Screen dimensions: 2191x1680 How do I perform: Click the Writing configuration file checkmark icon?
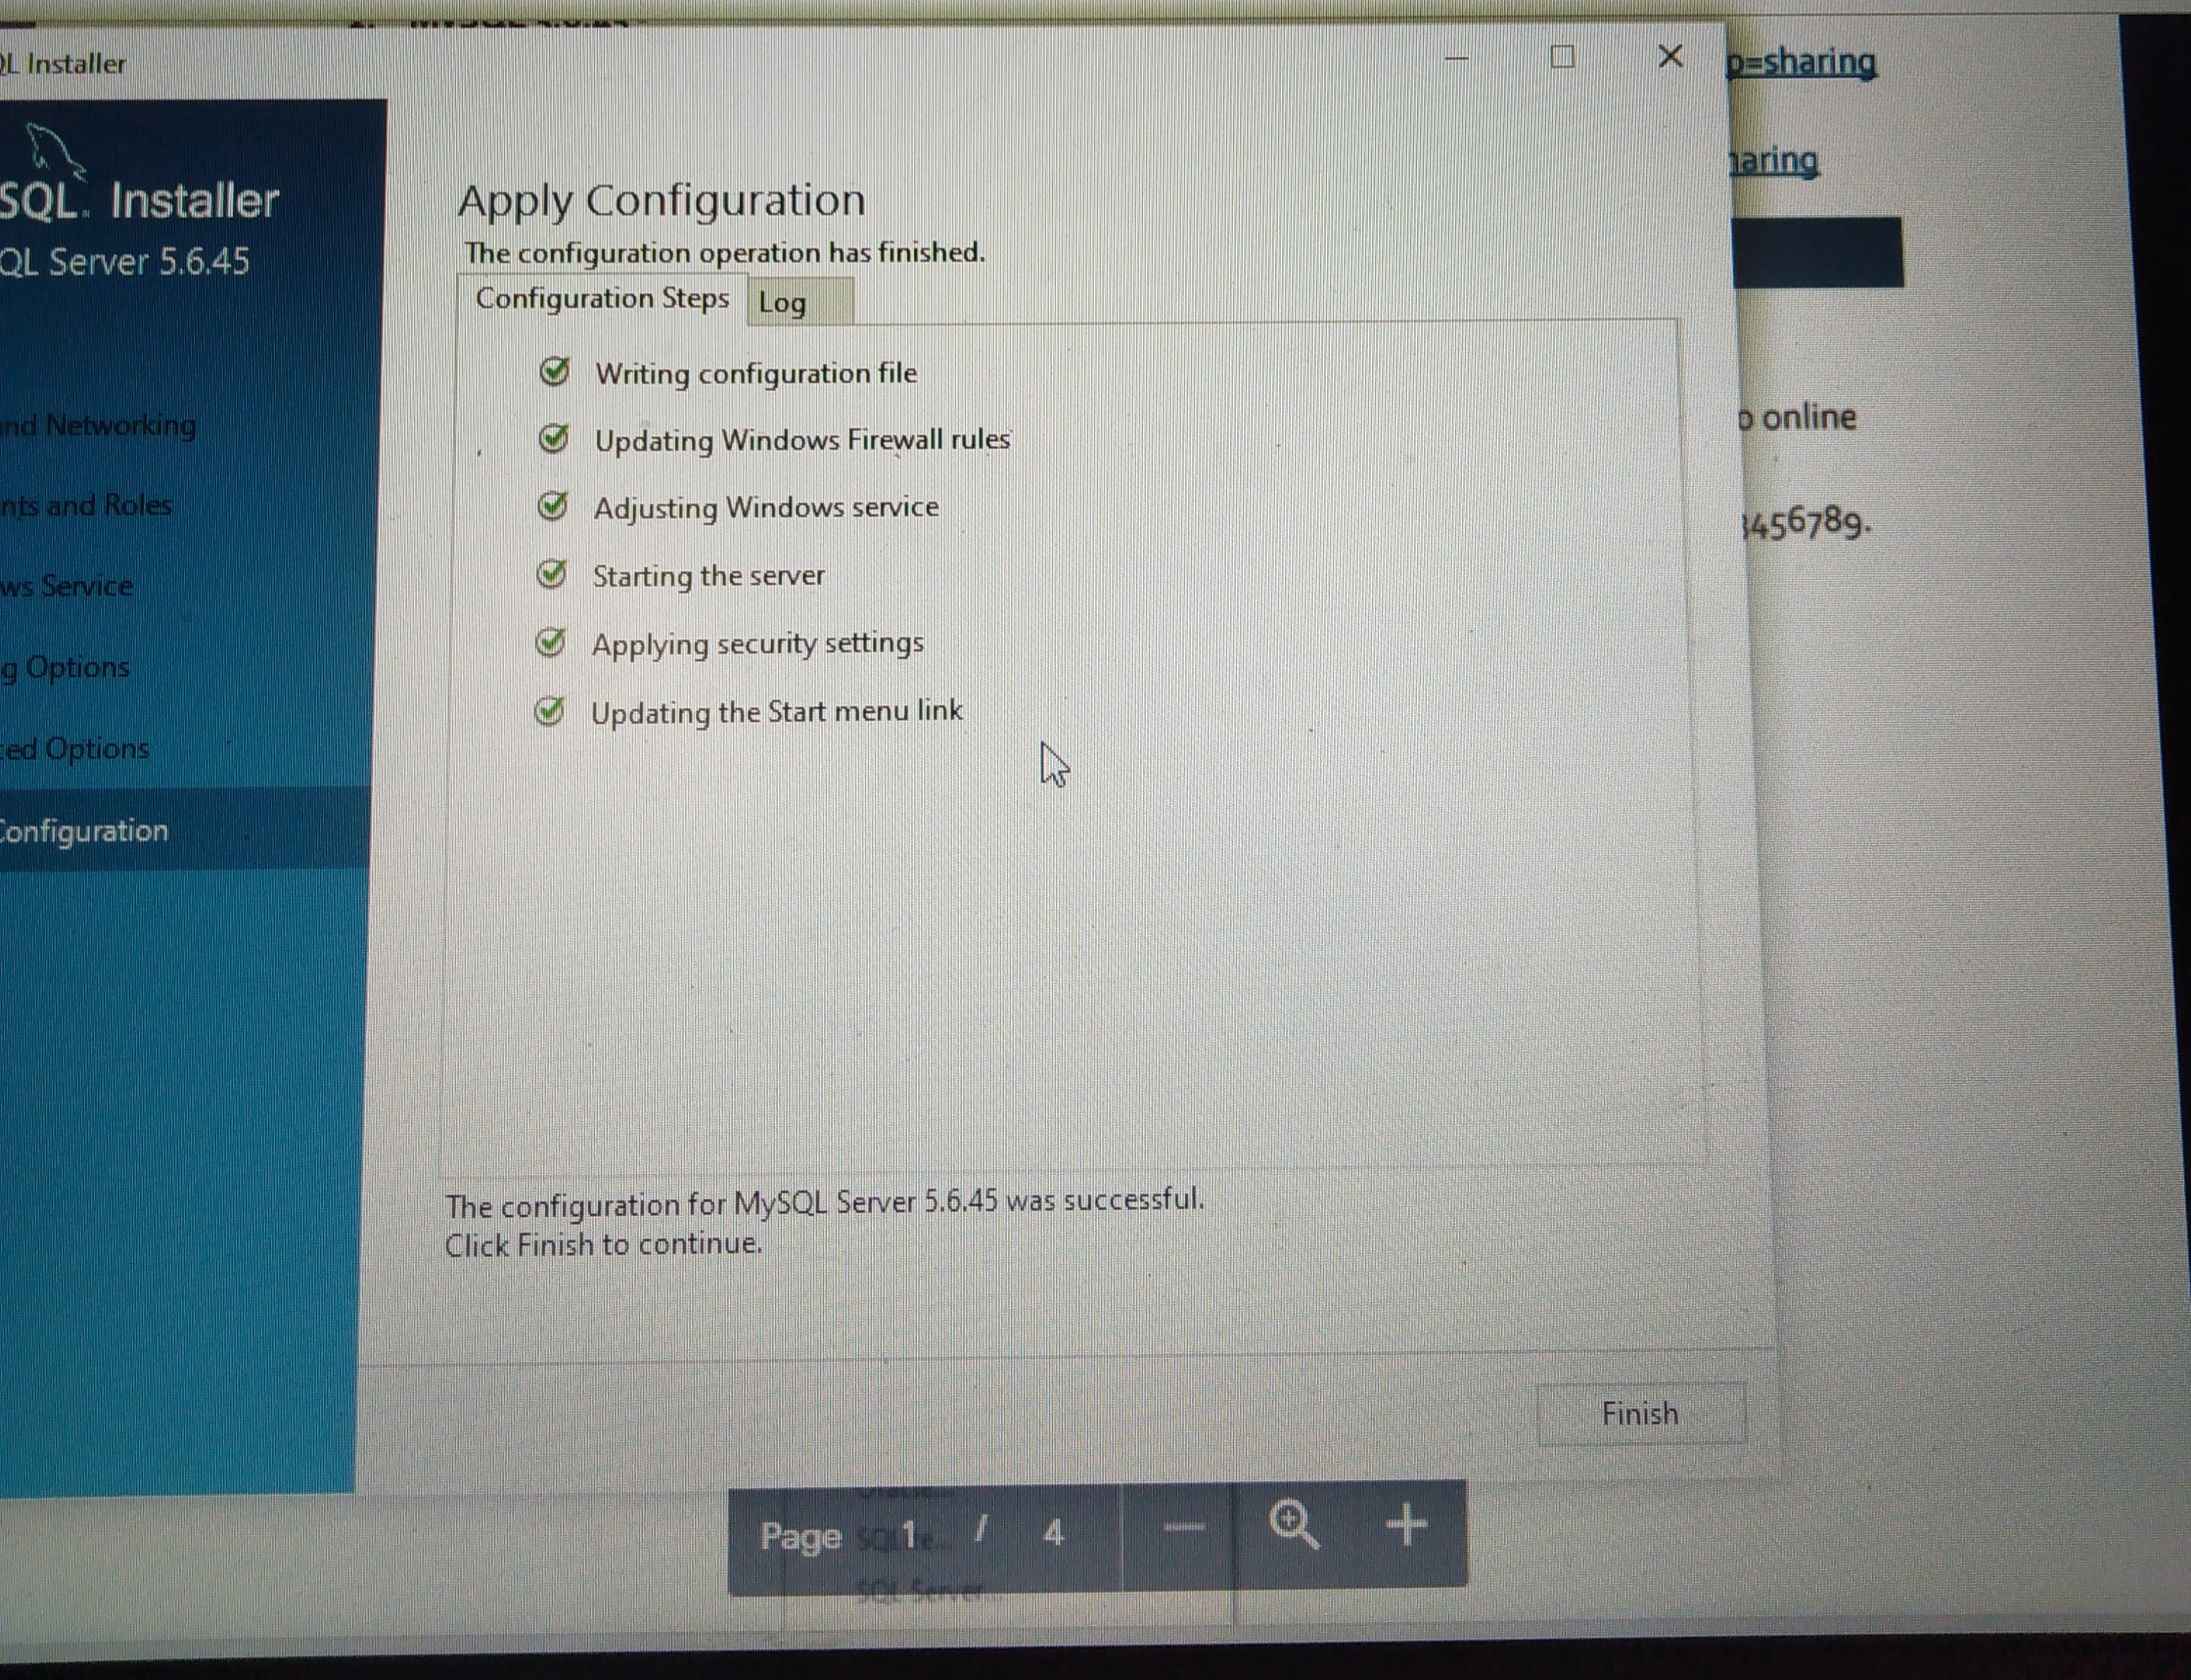pos(554,371)
